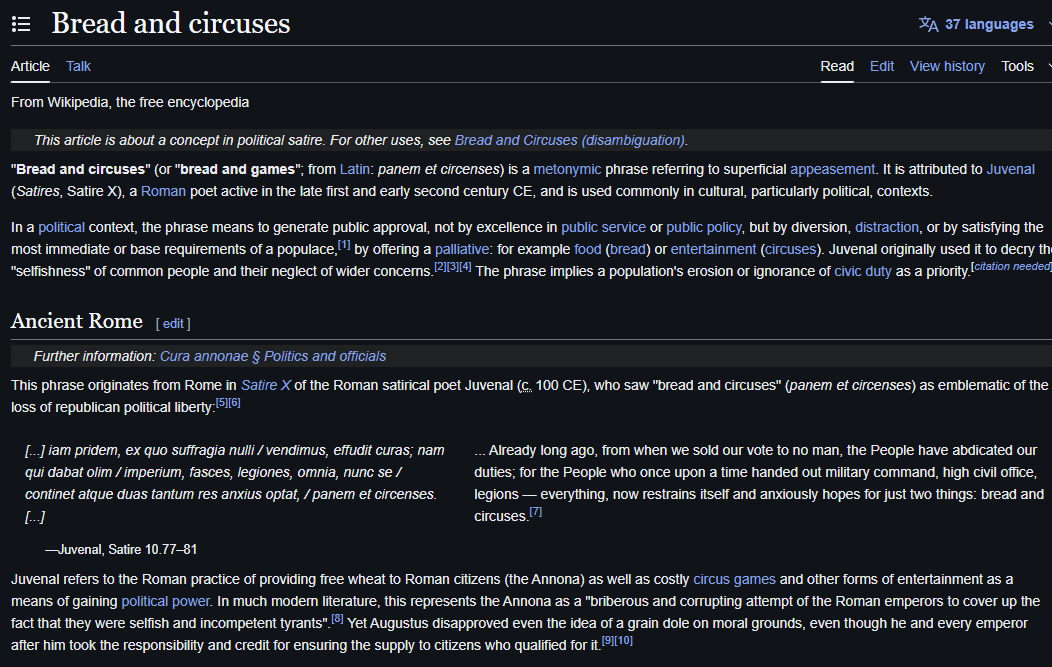Open the circuses link in parentheses
Viewport: 1052px width, 667px height.
(x=790, y=250)
